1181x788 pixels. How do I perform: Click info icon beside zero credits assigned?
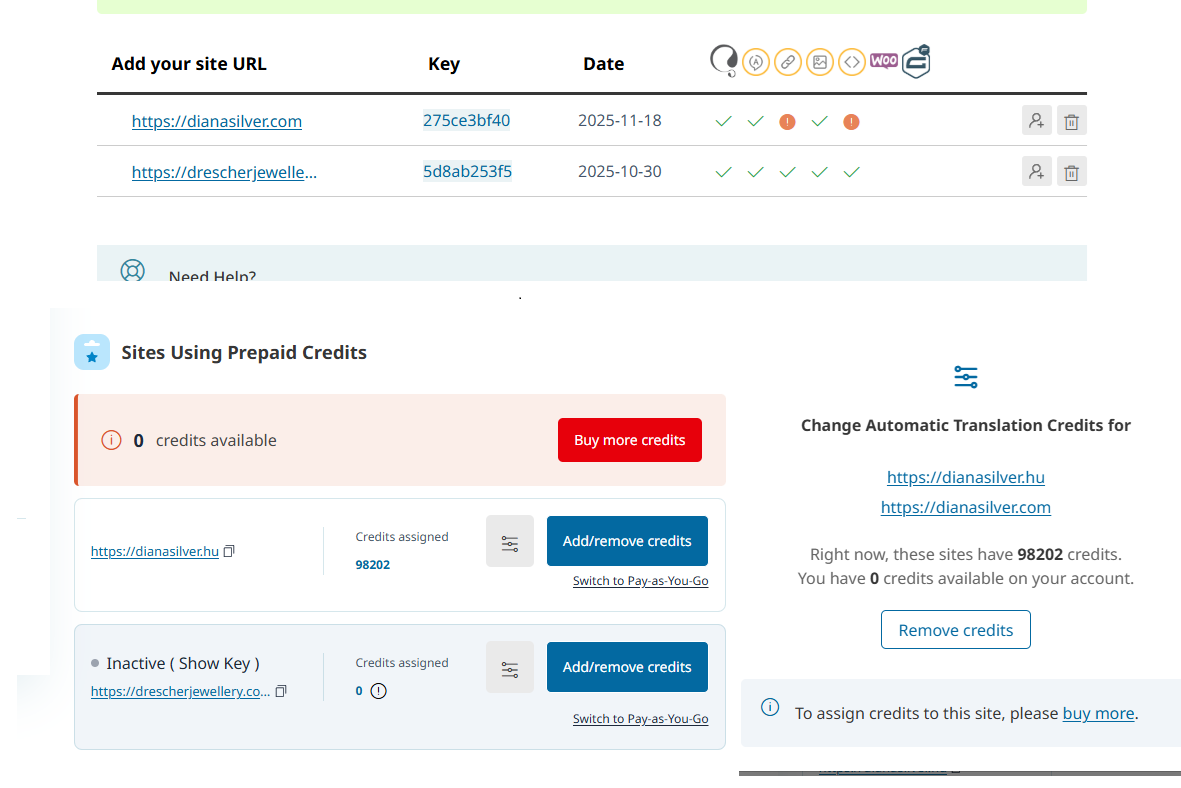(378, 690)
